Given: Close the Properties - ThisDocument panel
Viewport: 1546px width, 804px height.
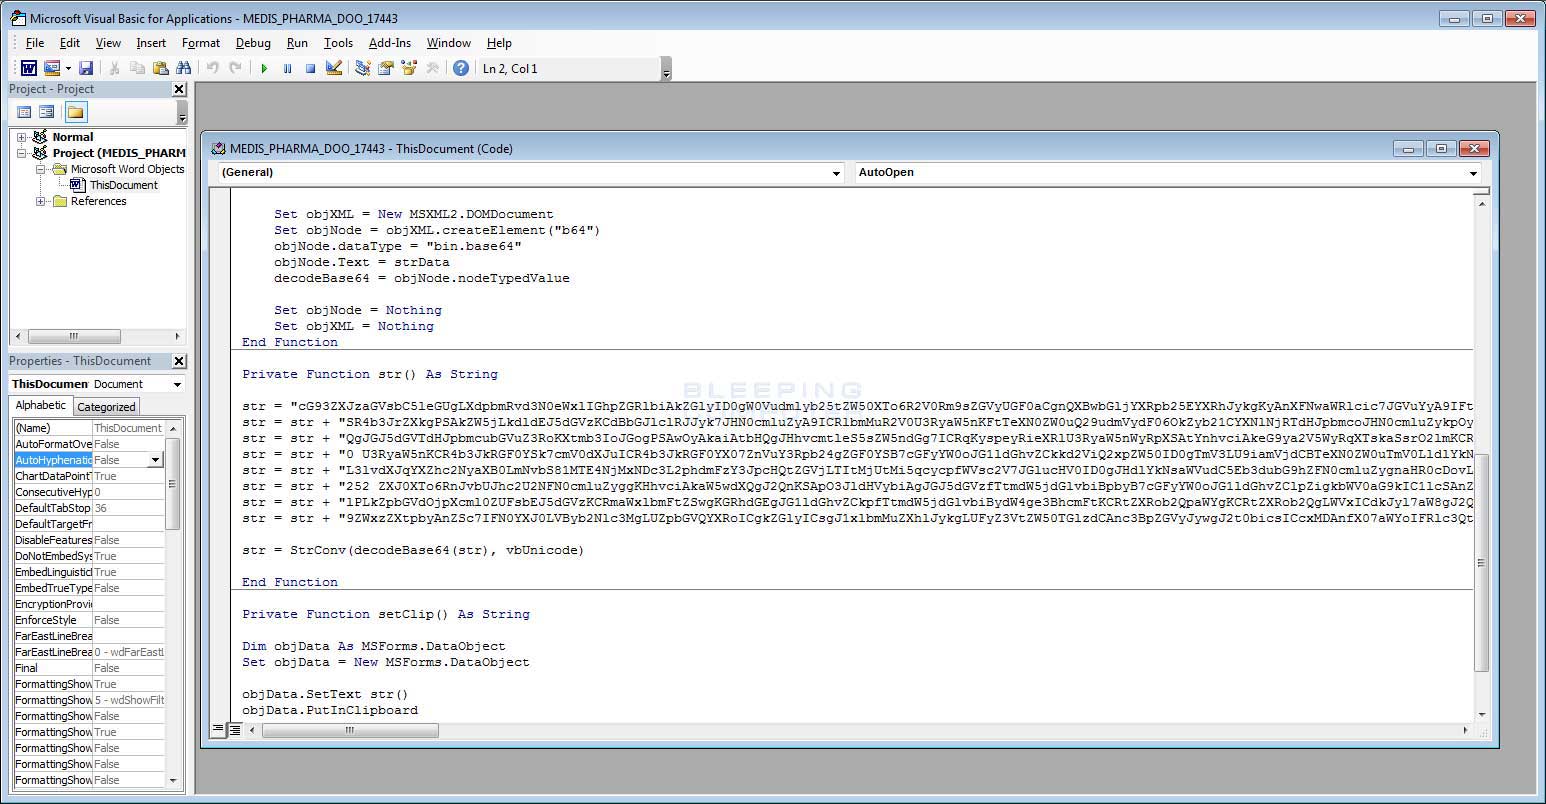Looking at the screenshot, I should (179, 361).
